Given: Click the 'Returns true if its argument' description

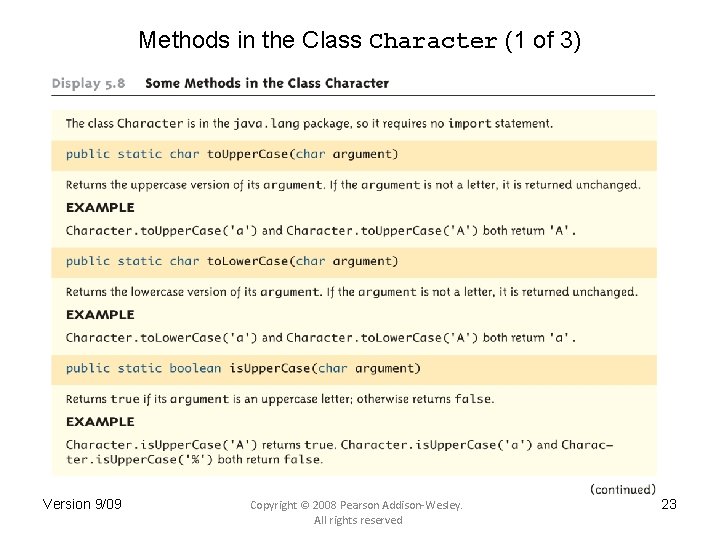Looking at the screenshot, I should [280, 399].
